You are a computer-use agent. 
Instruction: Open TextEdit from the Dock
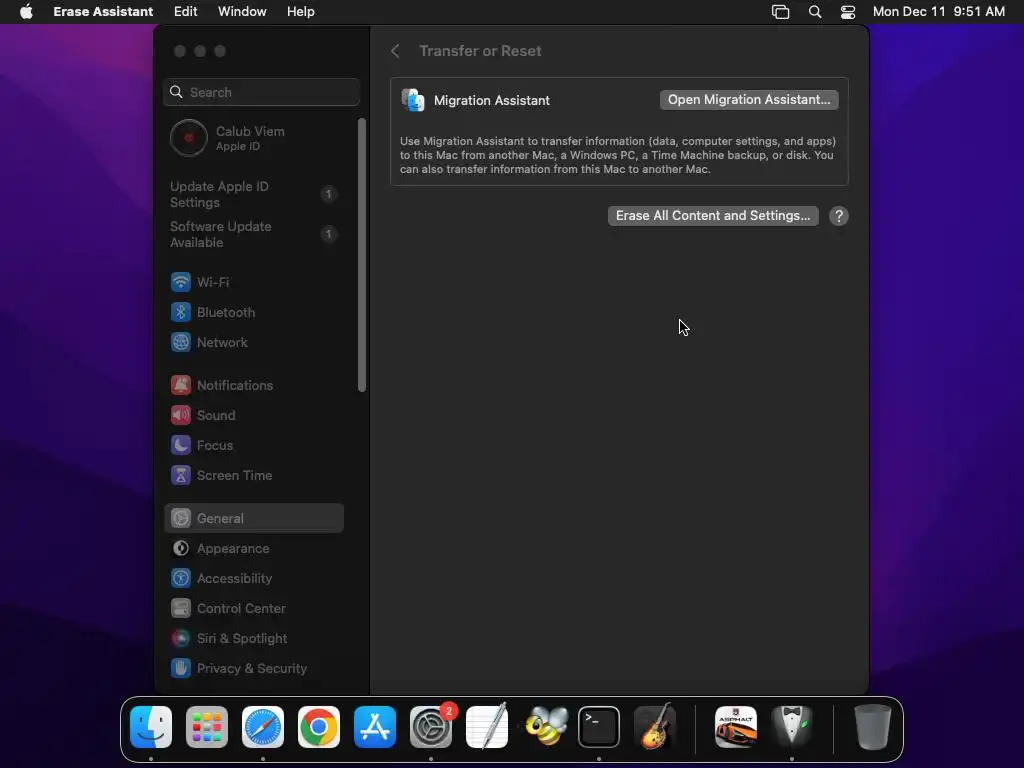tap(487, 727)
